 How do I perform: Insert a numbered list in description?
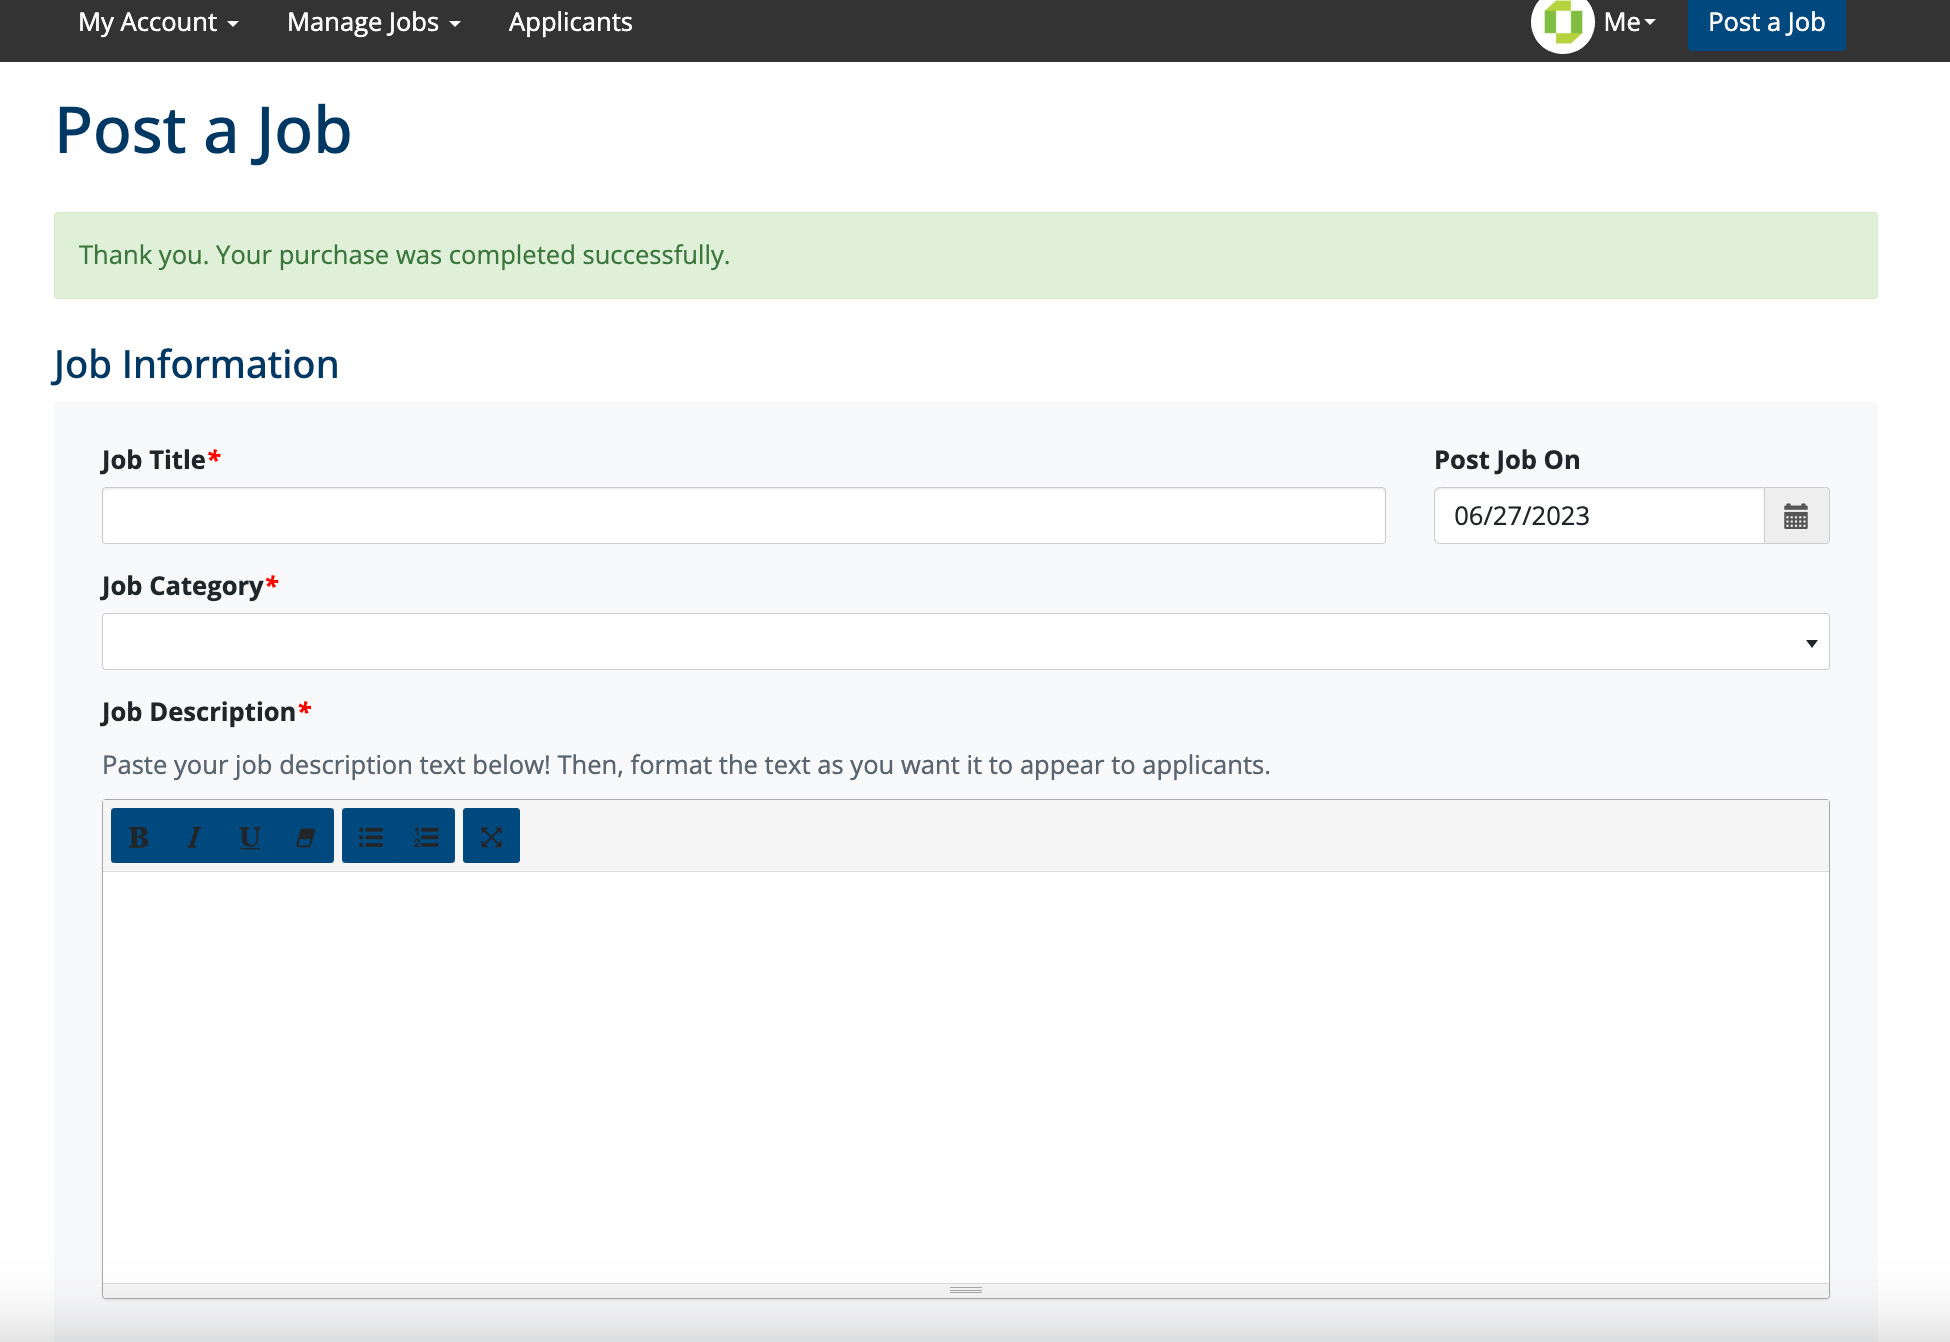coord(427,836)
